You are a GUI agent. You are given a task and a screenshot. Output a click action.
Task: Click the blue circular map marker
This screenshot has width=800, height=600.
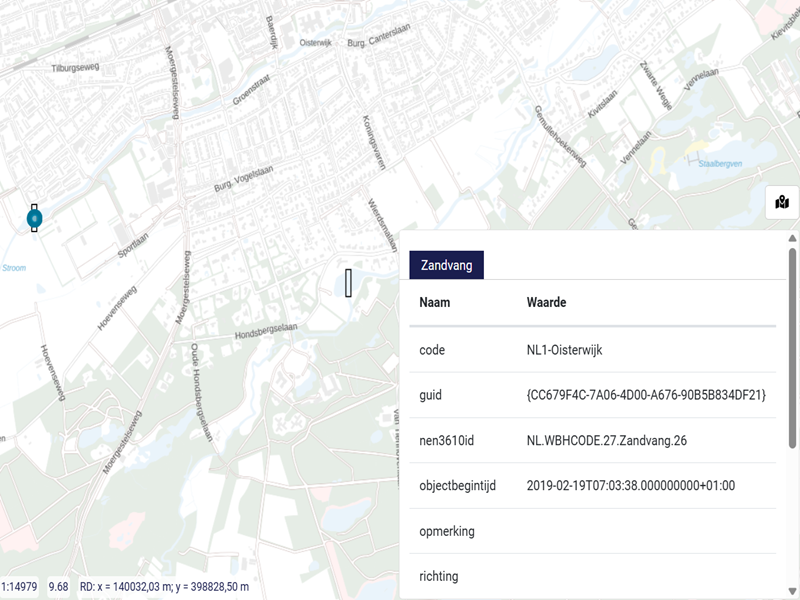[35, 217]
